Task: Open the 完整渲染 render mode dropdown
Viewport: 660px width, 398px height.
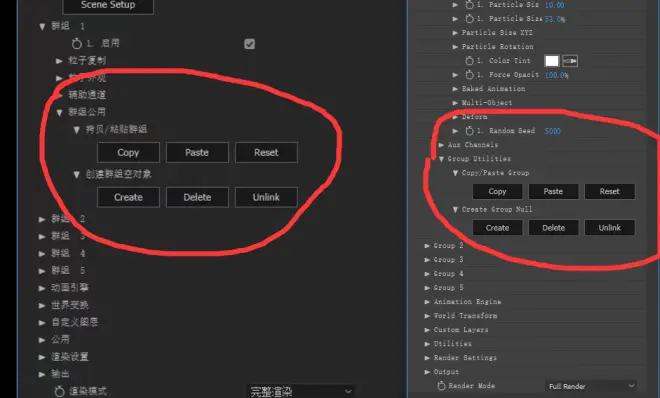Action: pyautogui.click(x=300, y=391)
